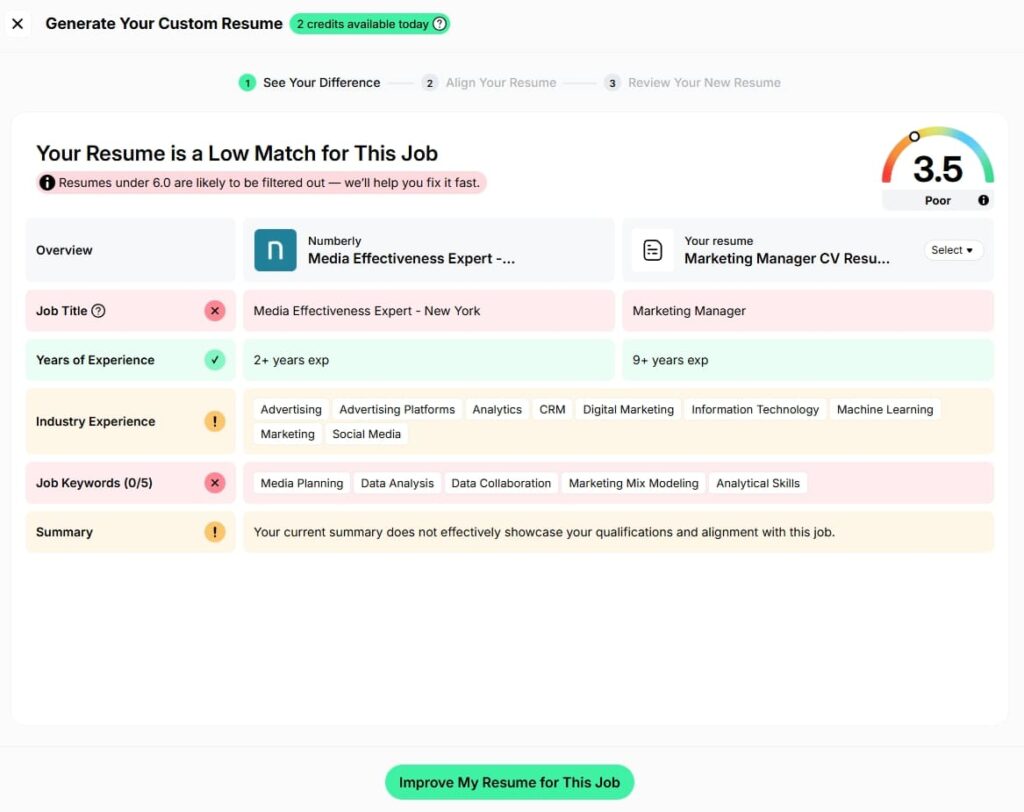Click red X status icon for Job Title
1024x812 pixels.
click(215, 311)
